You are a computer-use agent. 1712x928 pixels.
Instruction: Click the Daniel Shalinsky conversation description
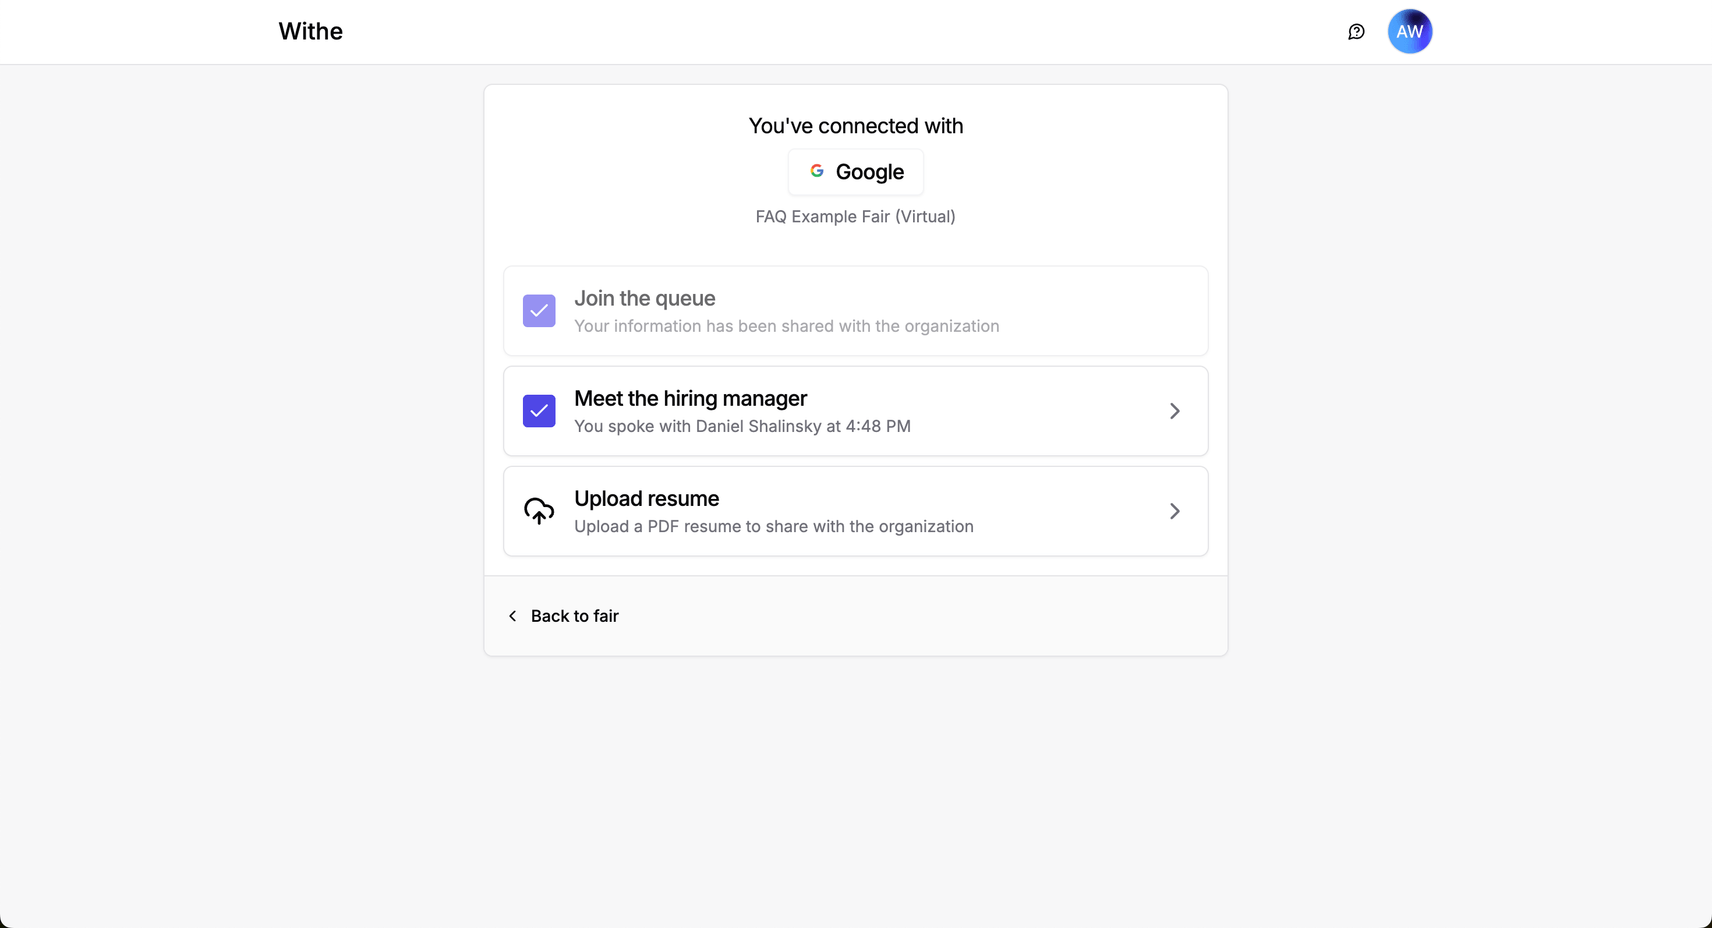coord(743,426)
